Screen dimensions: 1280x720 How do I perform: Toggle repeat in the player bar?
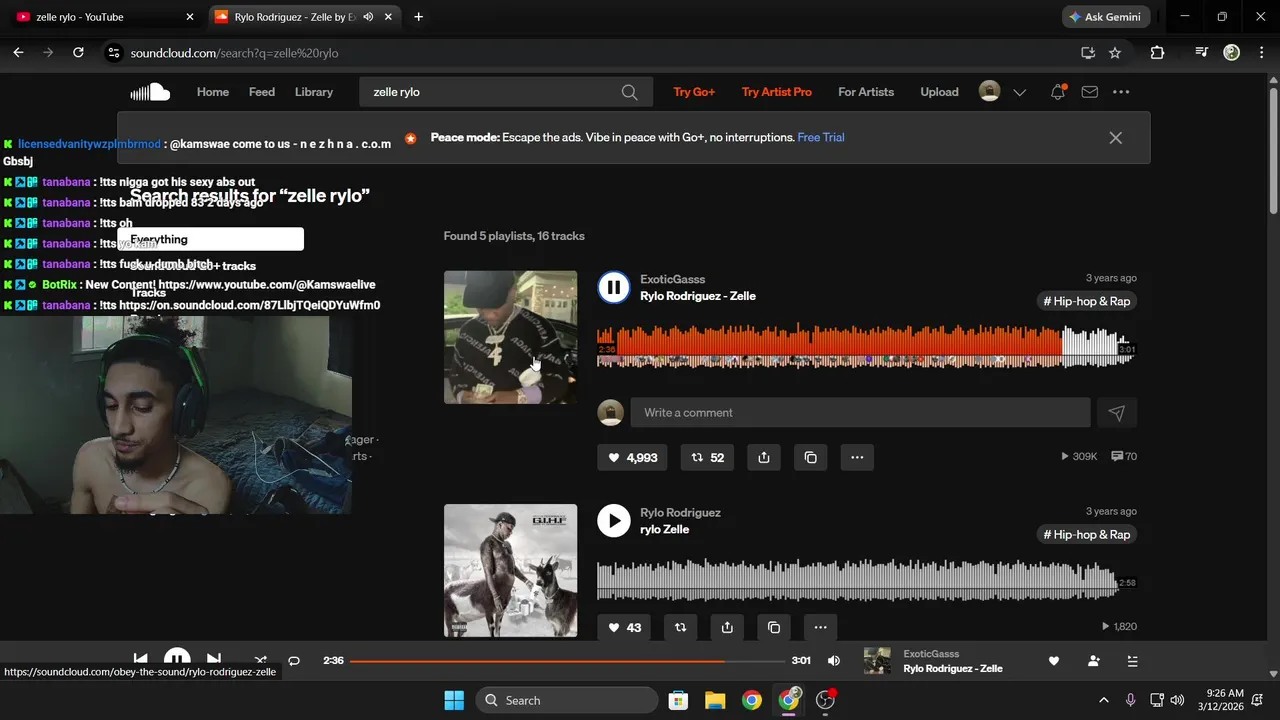point(294,660)
